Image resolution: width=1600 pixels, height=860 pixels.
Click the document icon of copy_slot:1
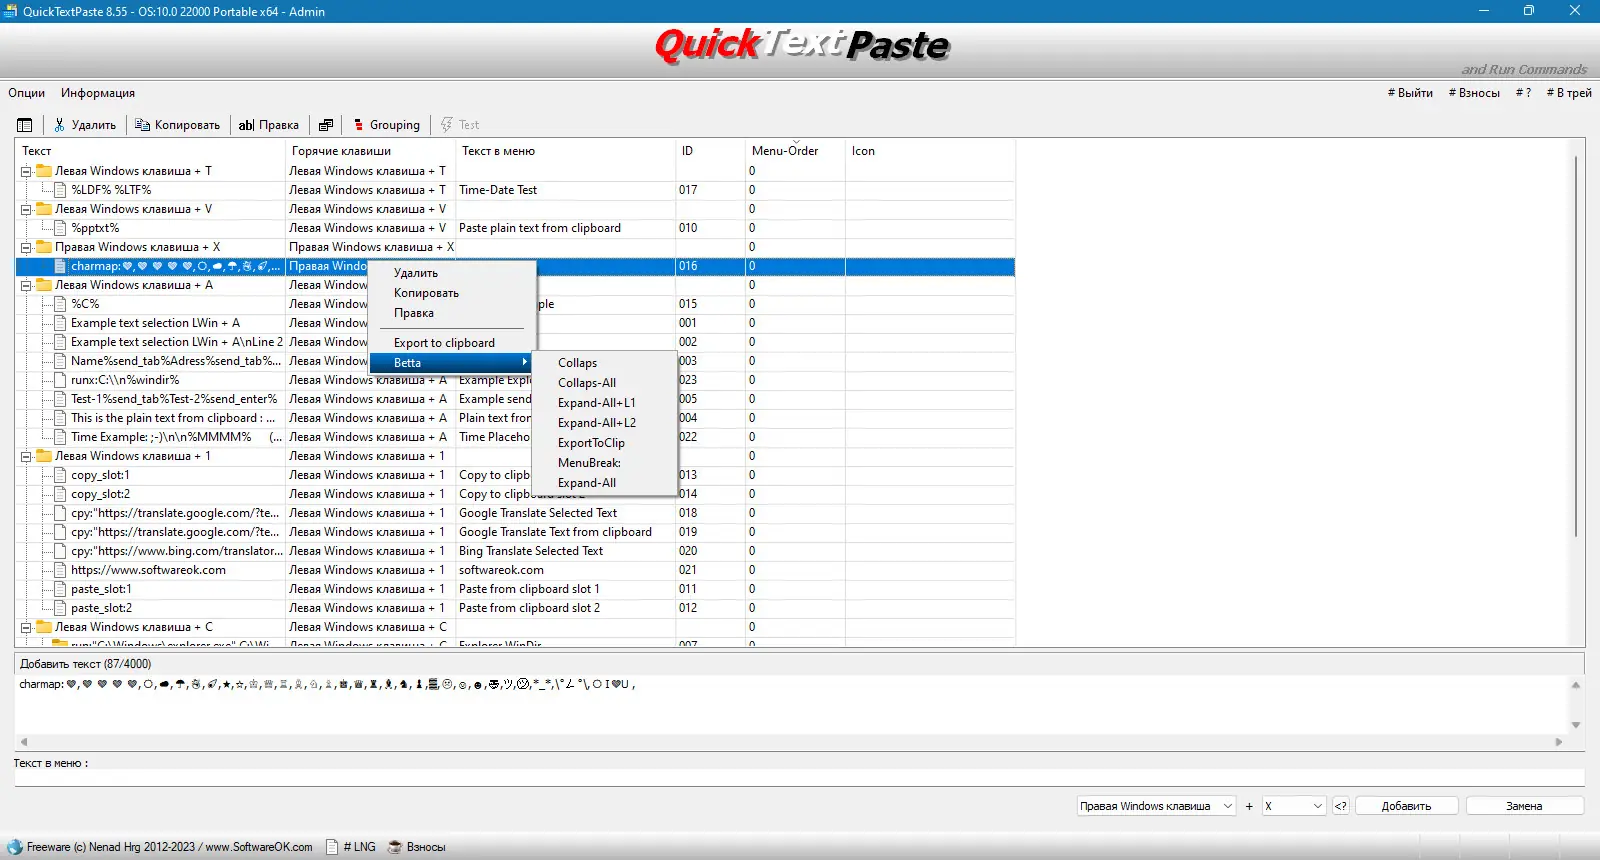tap(60, 475)
